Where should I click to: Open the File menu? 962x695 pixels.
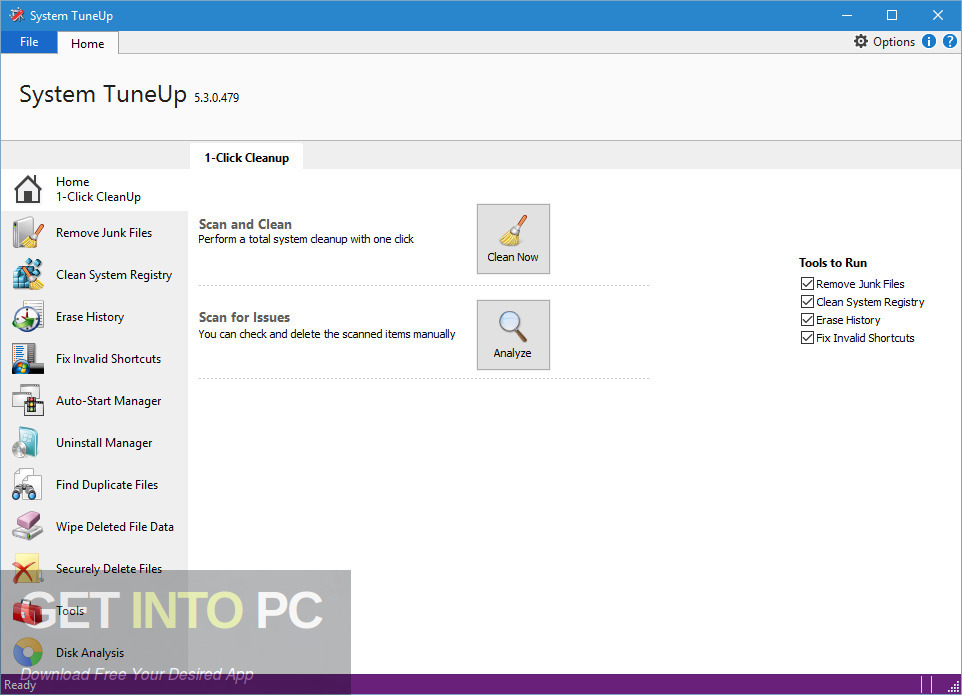pyautogui.click(x=29, y=42)
